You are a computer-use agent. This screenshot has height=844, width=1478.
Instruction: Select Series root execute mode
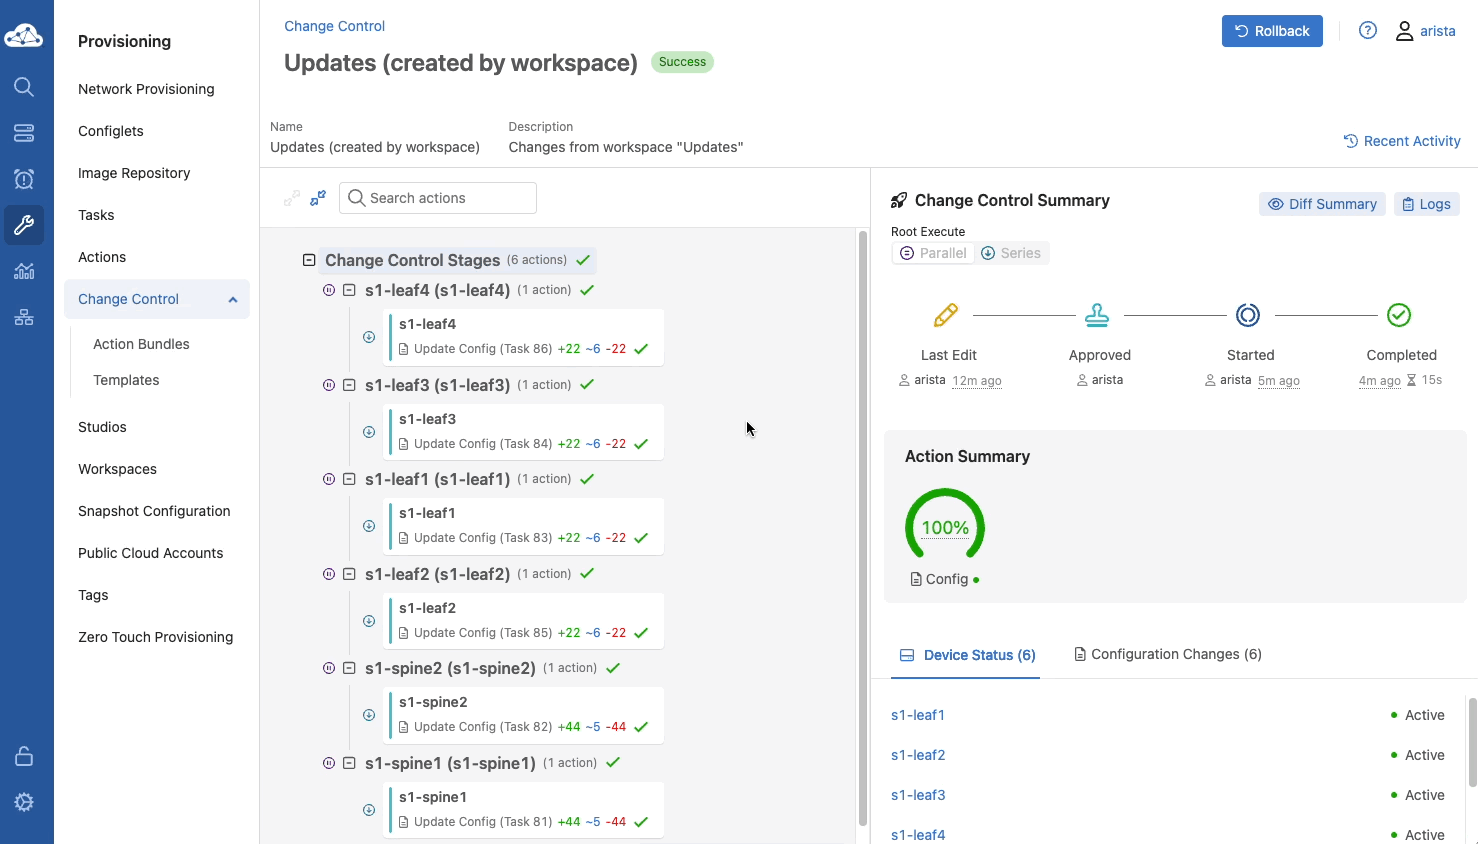click(x=1011, y=253)
